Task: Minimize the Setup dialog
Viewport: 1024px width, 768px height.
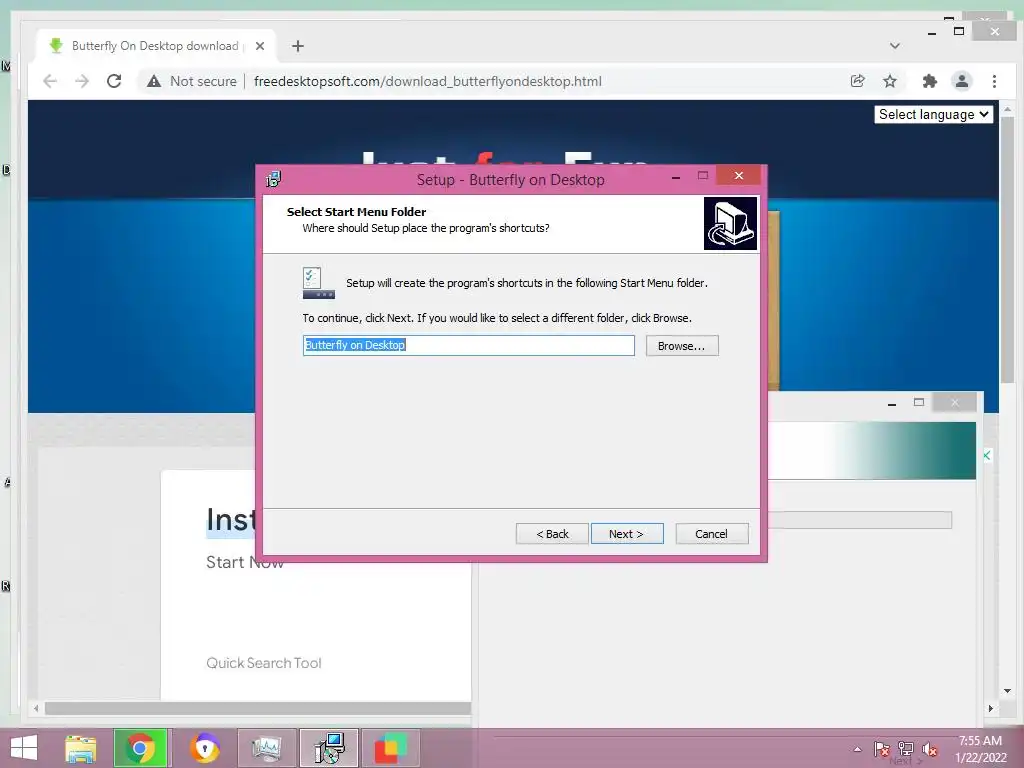Action: [676, 176]
